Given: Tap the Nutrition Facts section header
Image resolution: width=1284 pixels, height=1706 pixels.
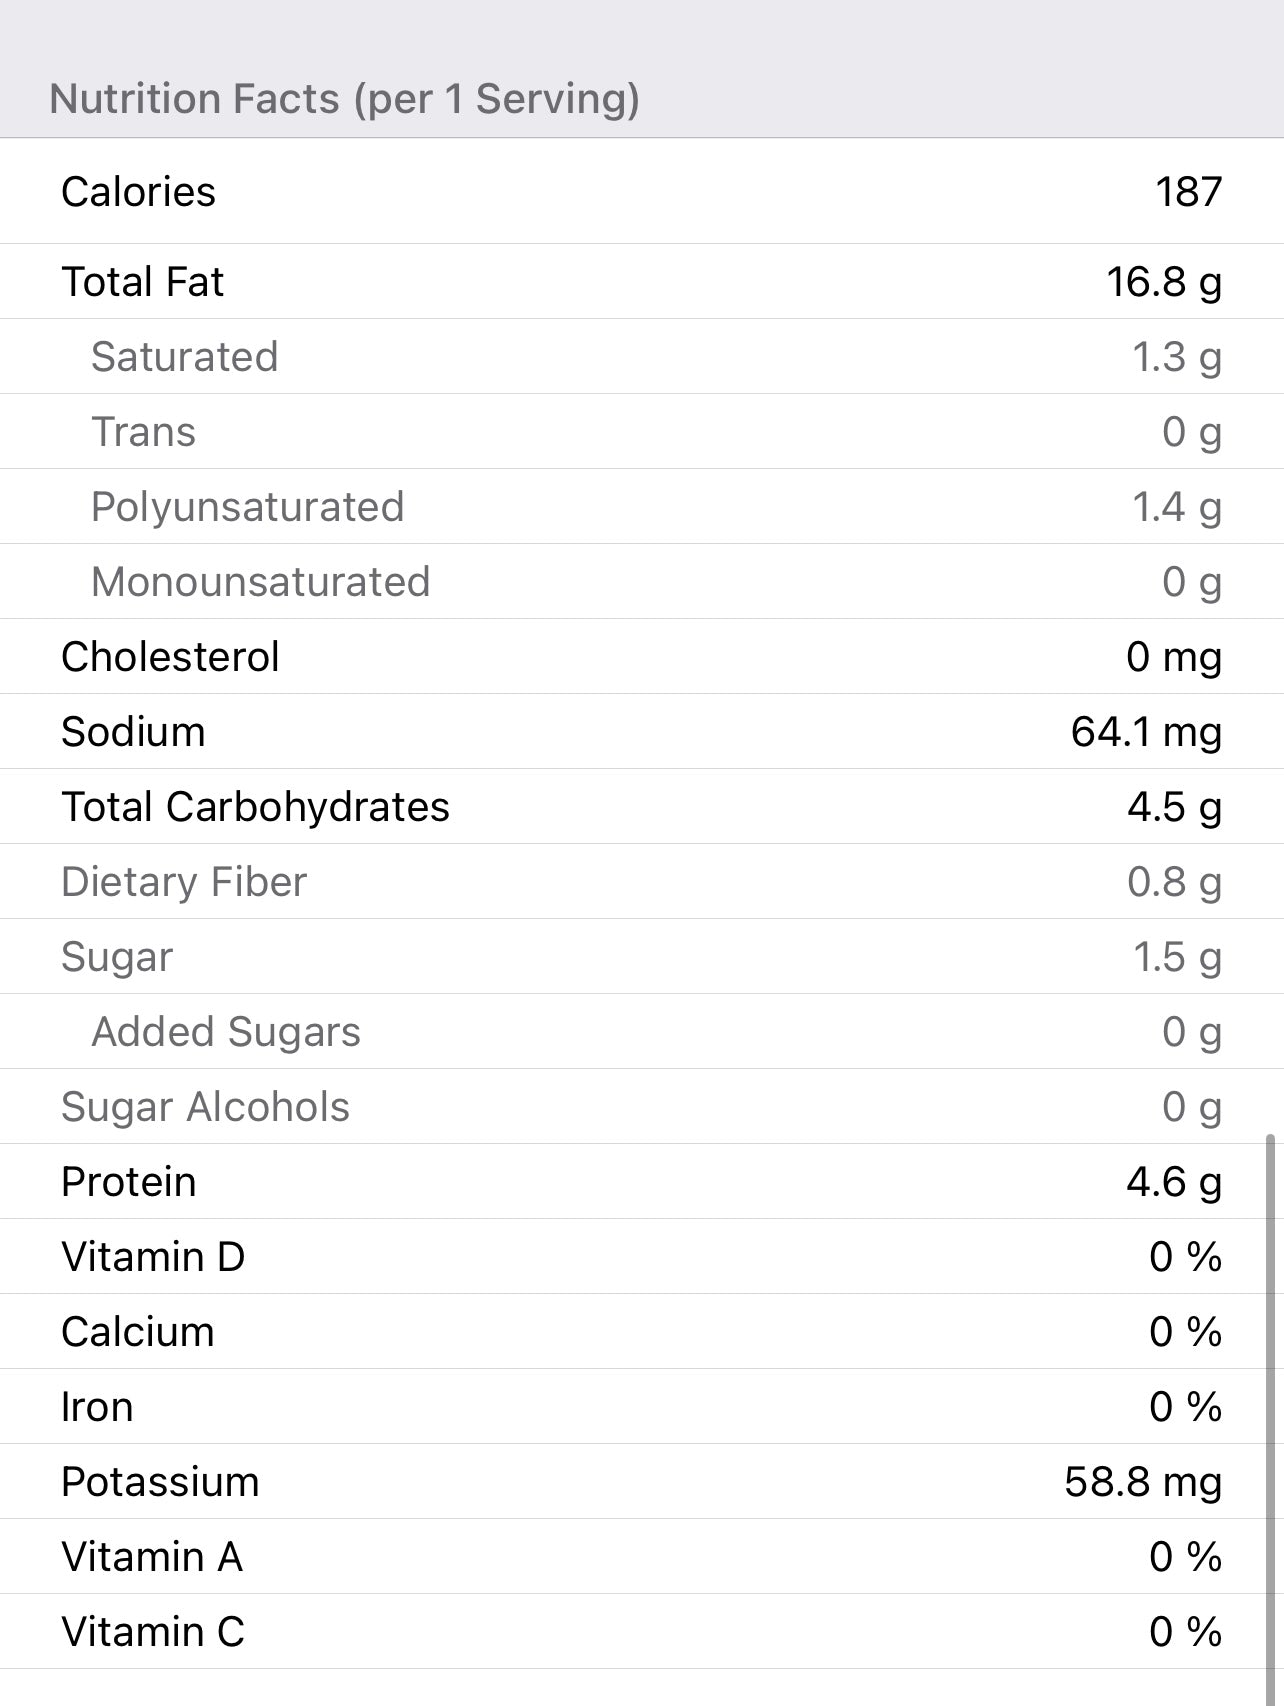Looking at the screenshot, I should [x=344, y=98].
